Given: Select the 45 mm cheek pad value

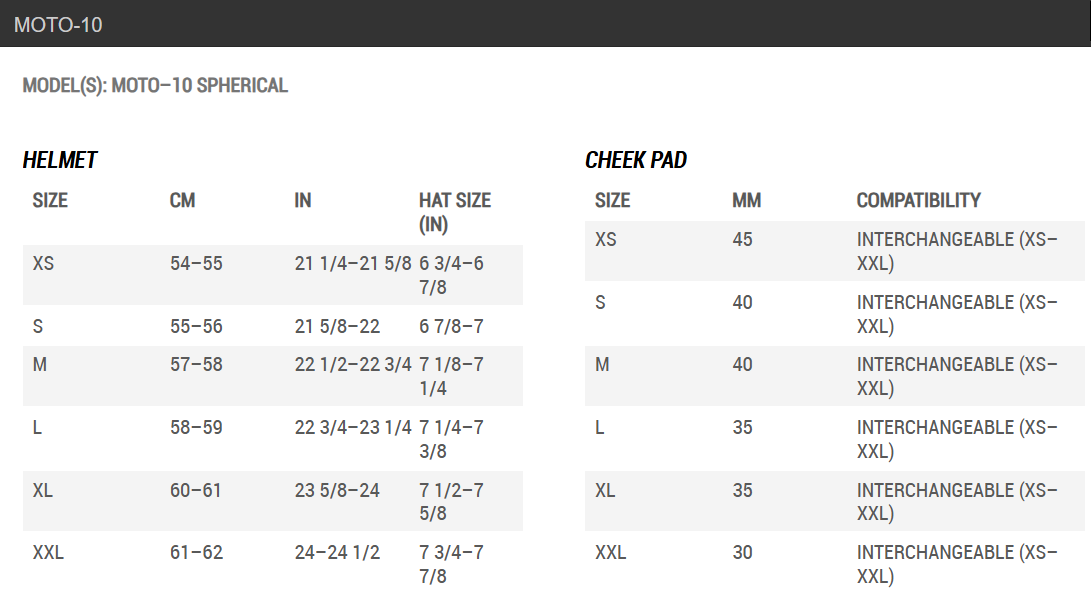Looking at the screenshot, I should pos(742,240).
